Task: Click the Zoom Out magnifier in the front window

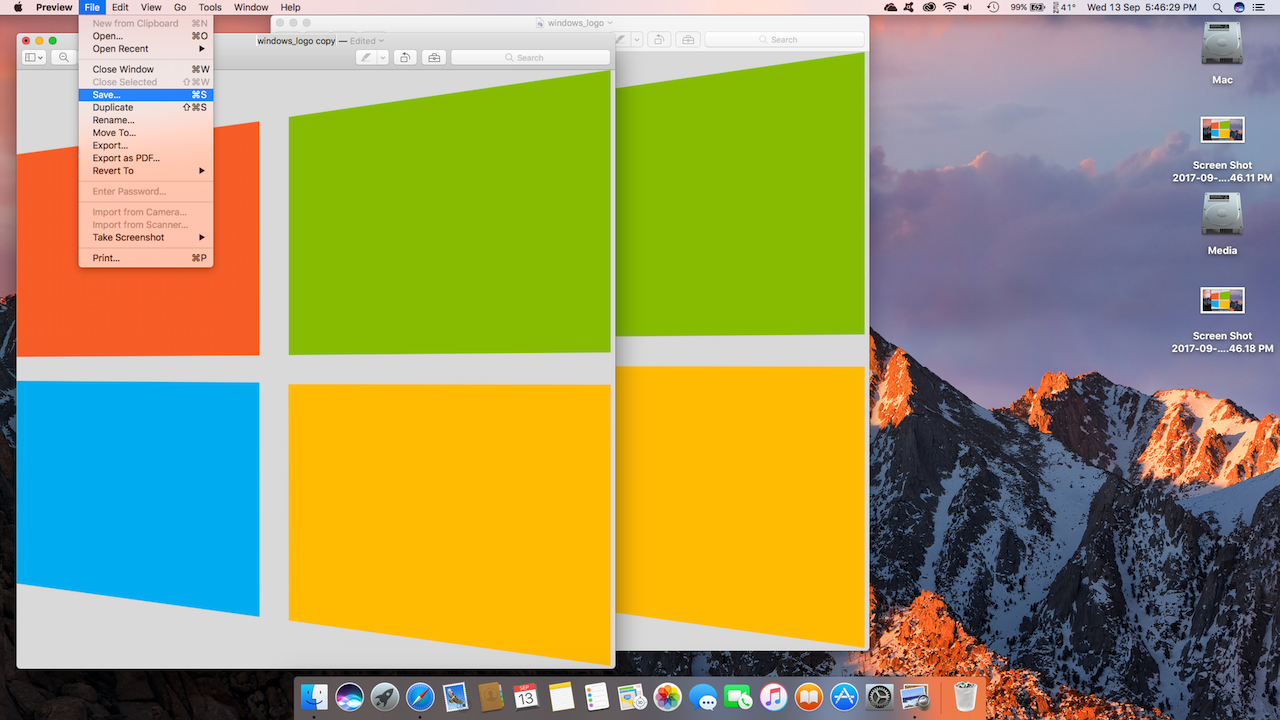Action: [x=64, y=57]
